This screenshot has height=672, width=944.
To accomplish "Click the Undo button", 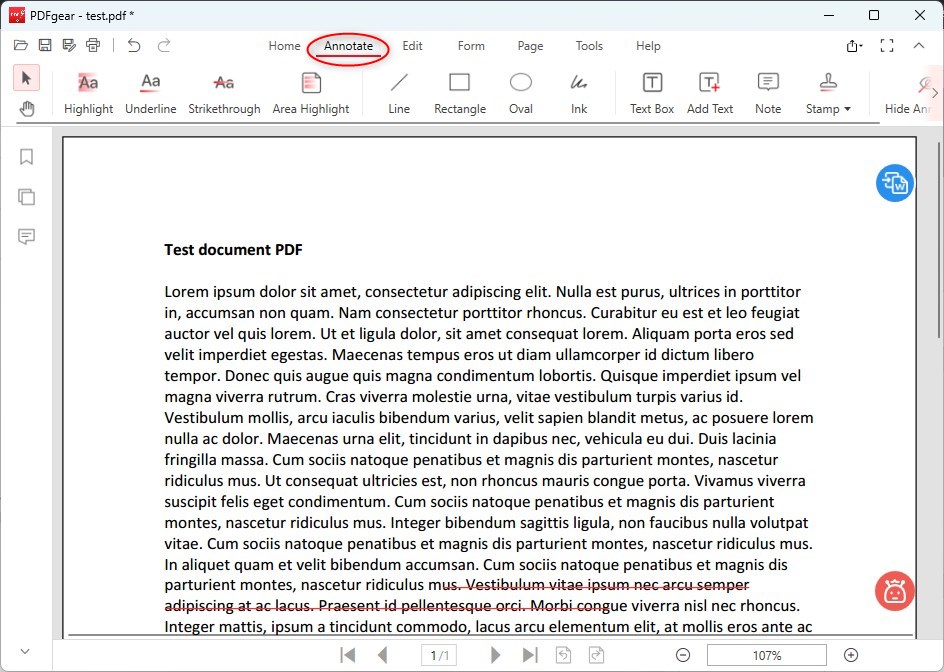I will pos(135,45).
